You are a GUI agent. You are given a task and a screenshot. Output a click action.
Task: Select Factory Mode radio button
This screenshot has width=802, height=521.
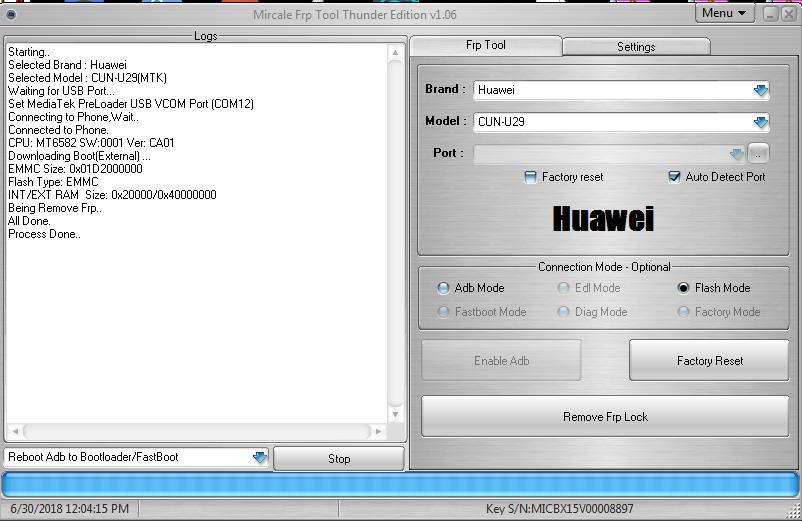pyautogui.click(x=683, y=312)
